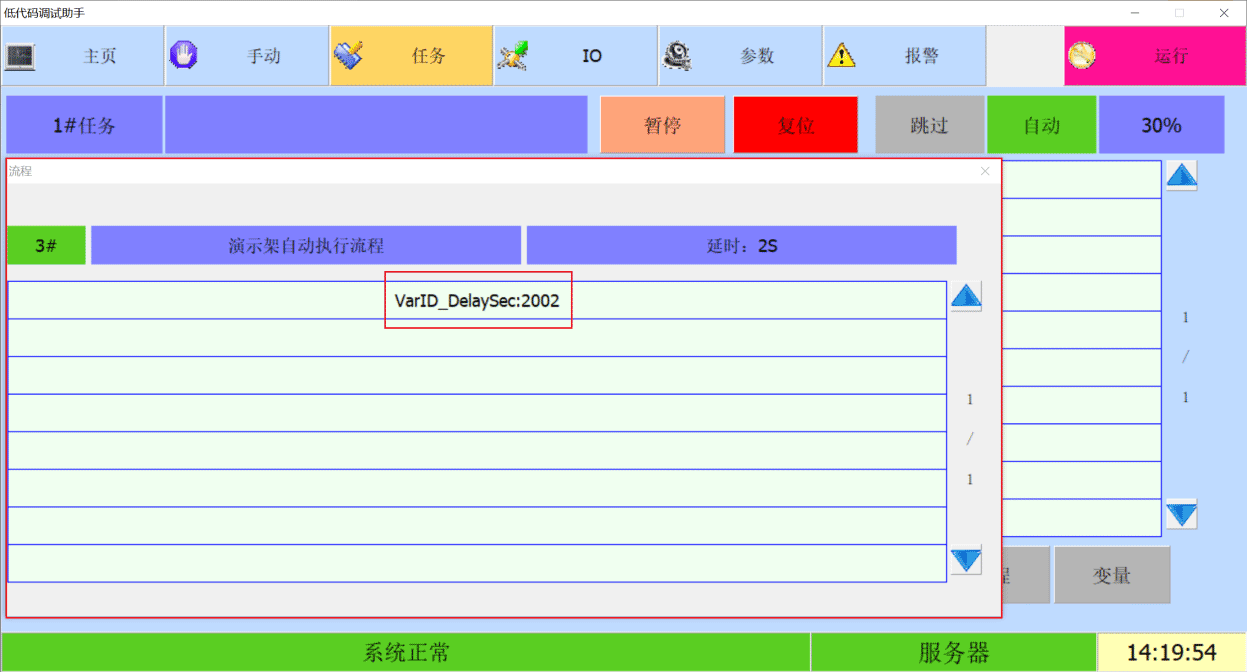Open the 变量 variables button
Viewport: 1247px width, 672px height.
[x=1111, y=575]
